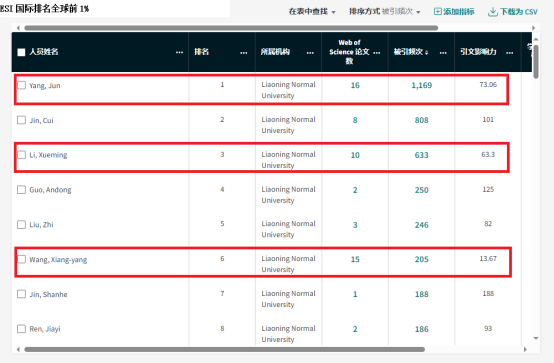
Task: Click vertical scrollbar down arrow
Action: (x=536, y=338)
